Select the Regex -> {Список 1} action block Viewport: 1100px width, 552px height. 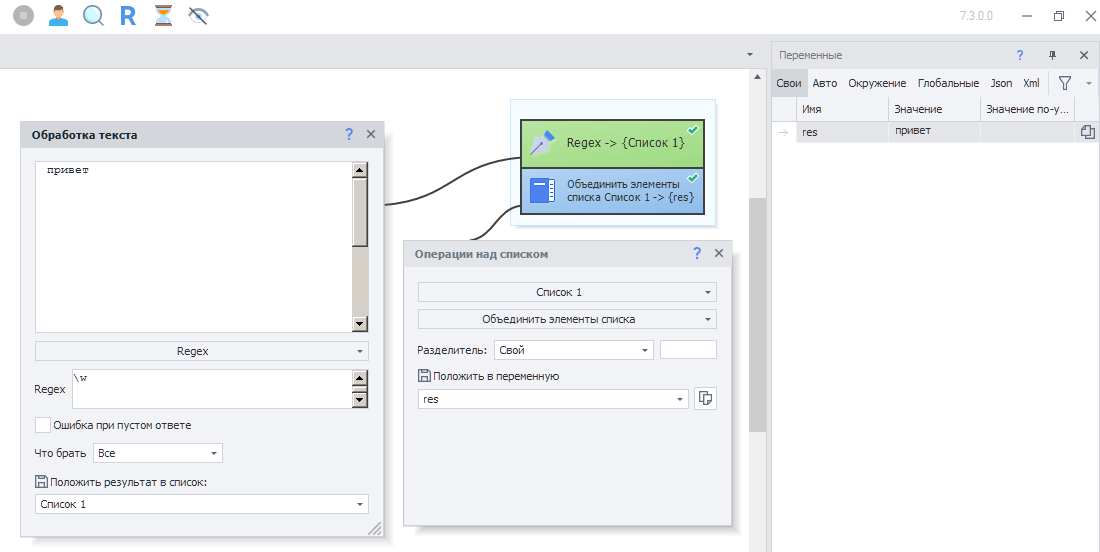point(612,143)
